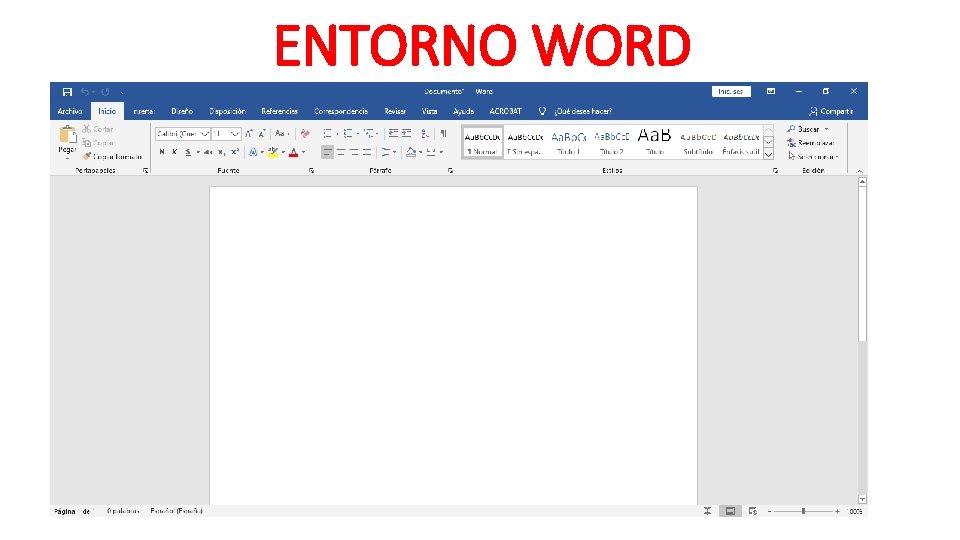Viewport: 960px width, 540px height.
Task: Toggle bold (N) formatting
Action: pyautogui.click(x=162, y=152)
